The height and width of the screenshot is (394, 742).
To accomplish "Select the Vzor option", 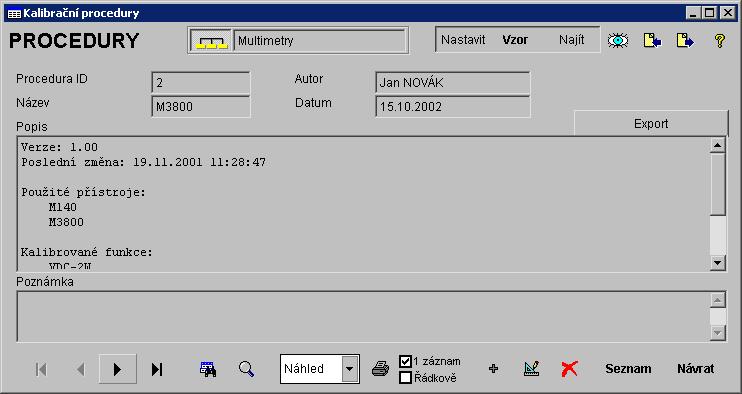I will point(515,40).
